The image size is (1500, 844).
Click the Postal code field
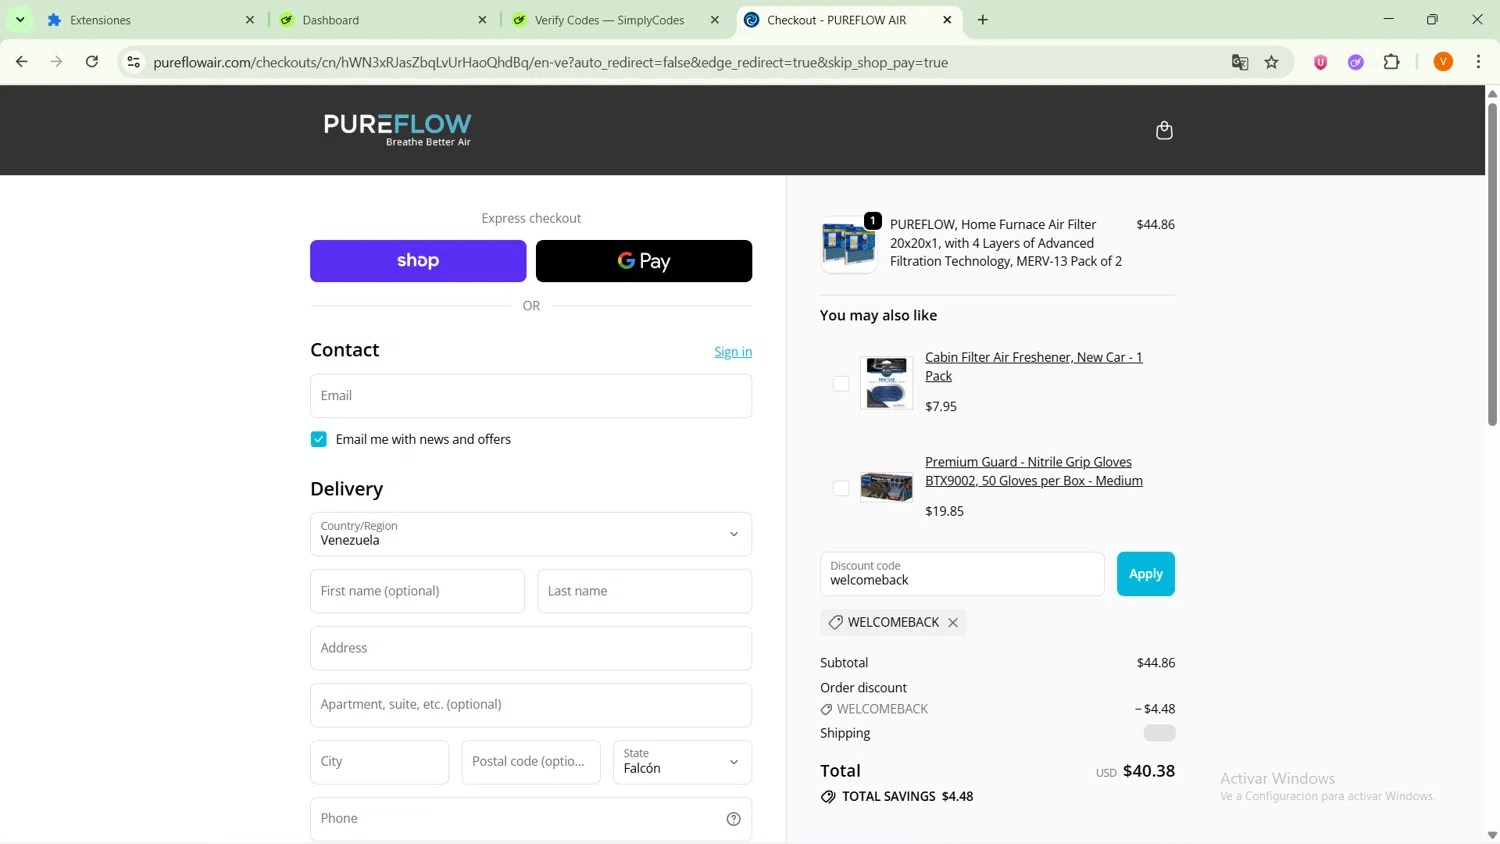[531, 762]
